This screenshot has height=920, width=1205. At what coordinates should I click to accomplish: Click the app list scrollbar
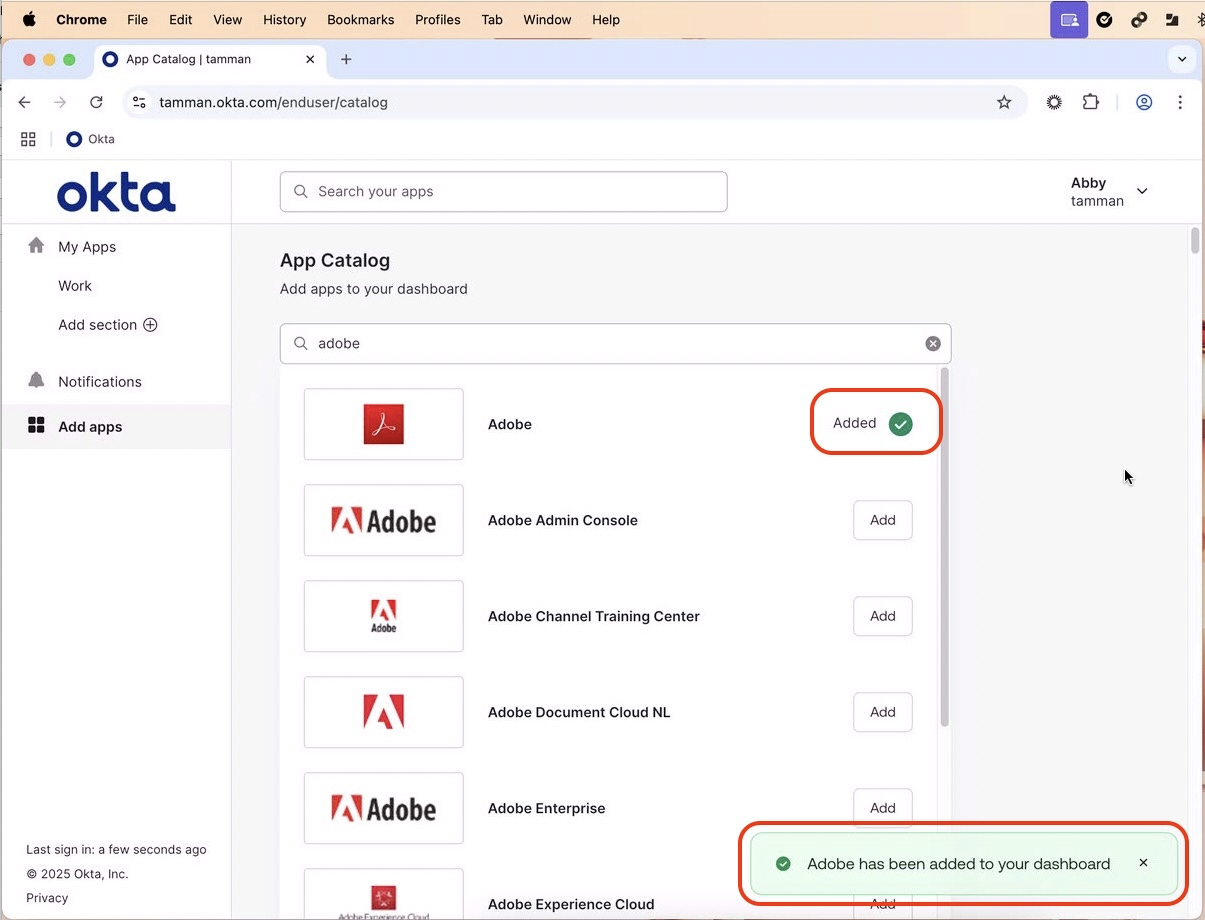click(944, 548)
